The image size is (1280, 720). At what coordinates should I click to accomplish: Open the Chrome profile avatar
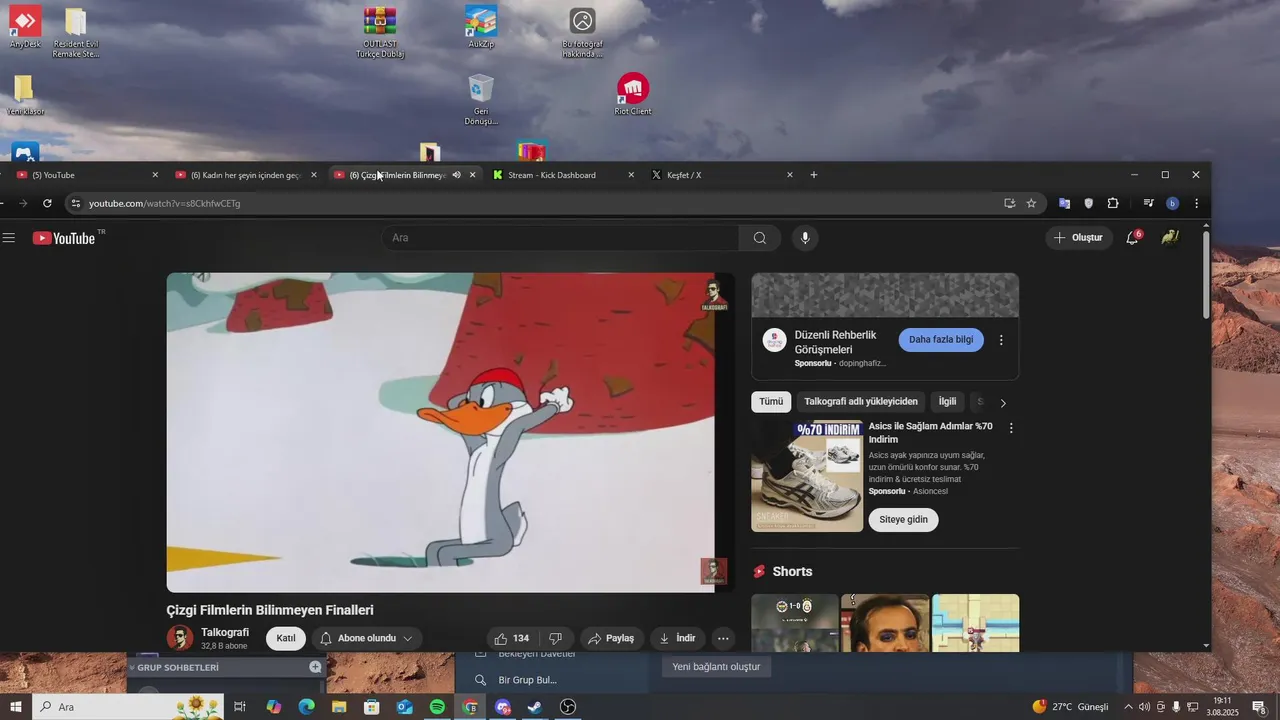point(1173,203)
